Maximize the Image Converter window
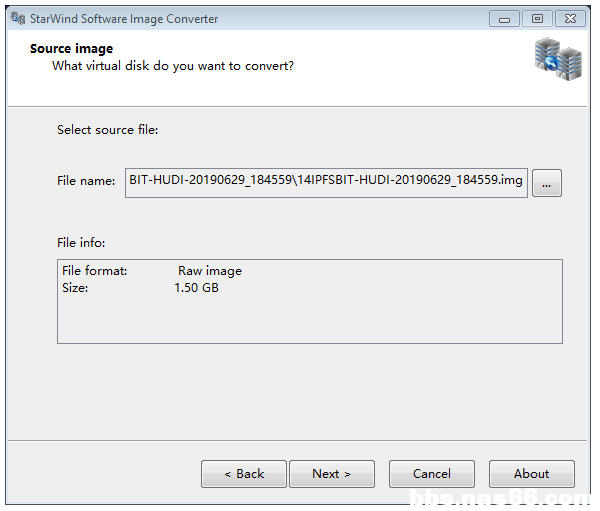600x511 pixels. coord(537,18)
